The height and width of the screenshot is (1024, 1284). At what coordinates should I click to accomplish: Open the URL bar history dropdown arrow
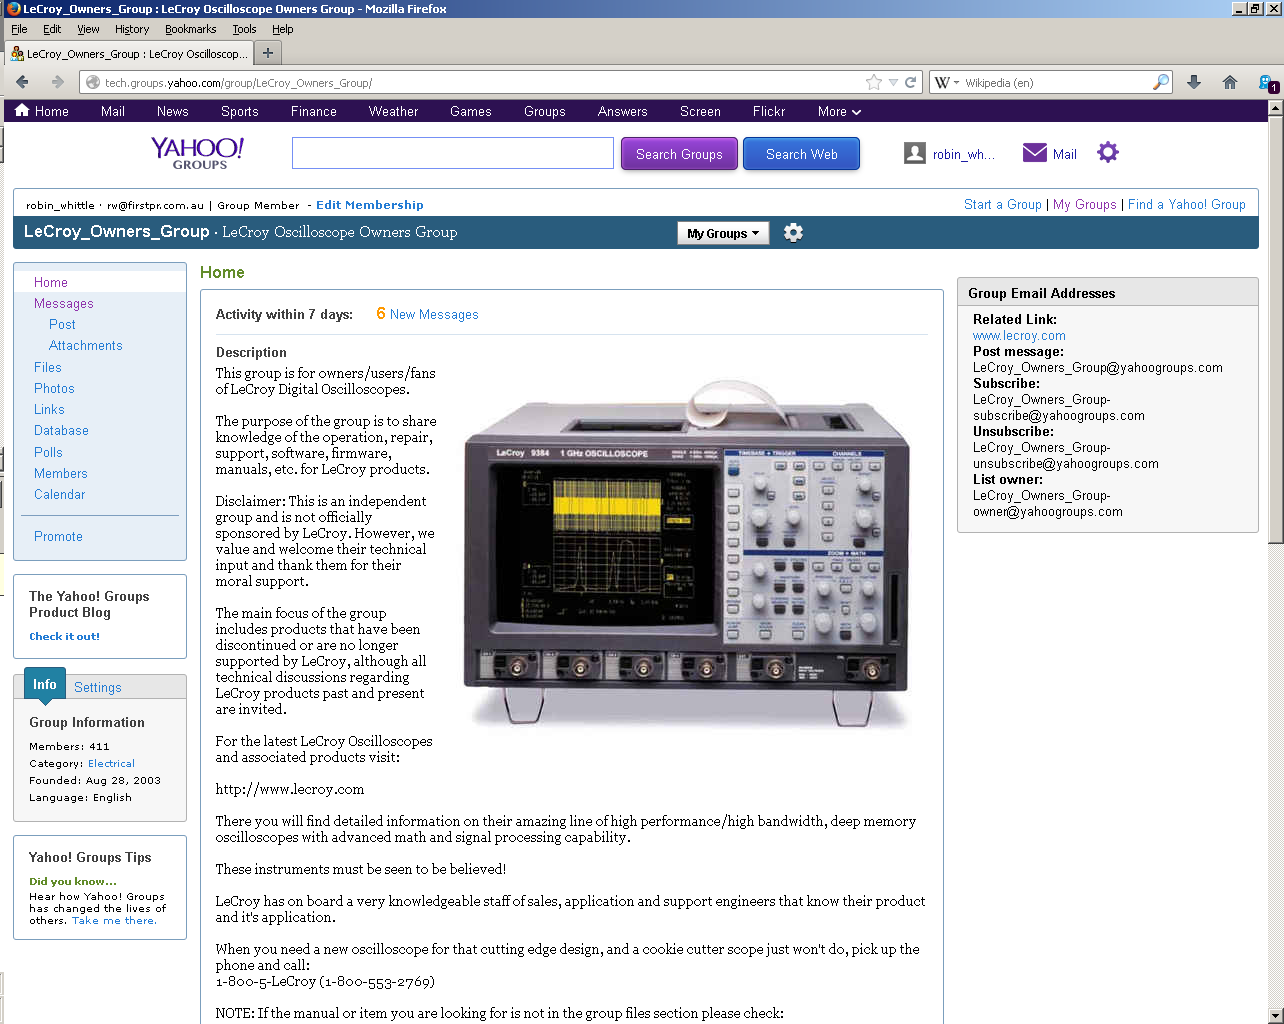(893, 82)
